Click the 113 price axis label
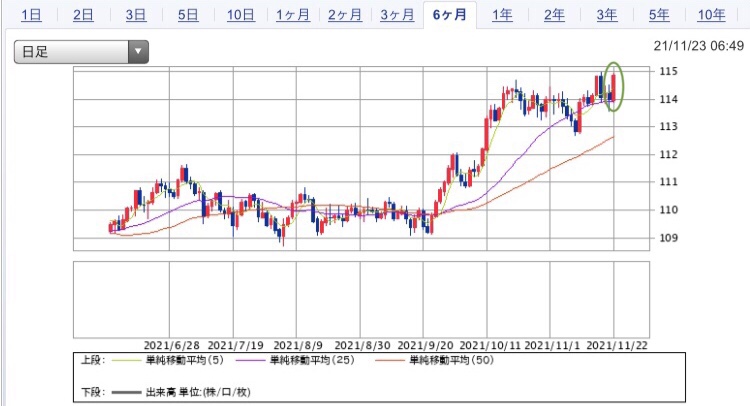The width and height of the screenshot is (750, 406). click(x=668, y=126)
